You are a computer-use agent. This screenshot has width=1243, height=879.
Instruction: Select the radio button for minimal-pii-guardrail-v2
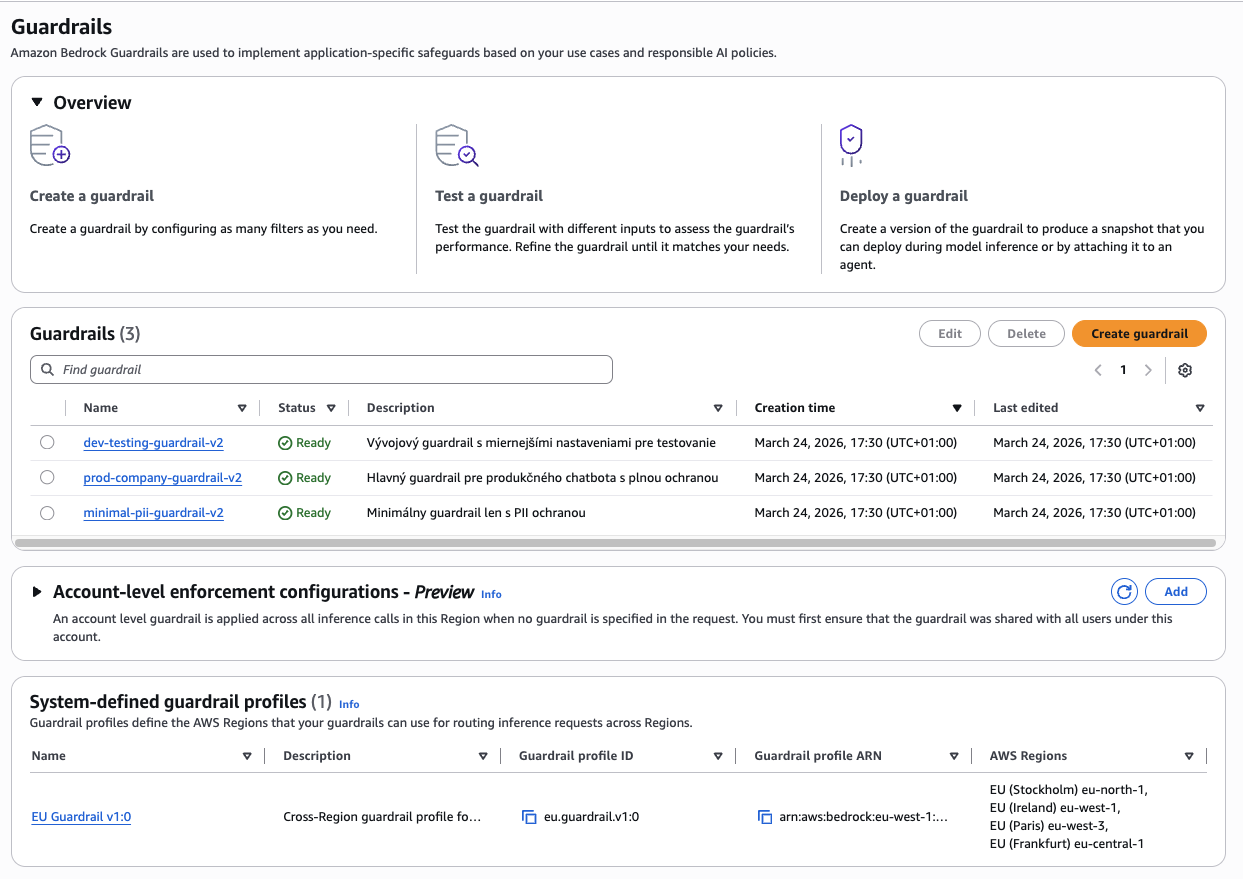tap(47, 512)
